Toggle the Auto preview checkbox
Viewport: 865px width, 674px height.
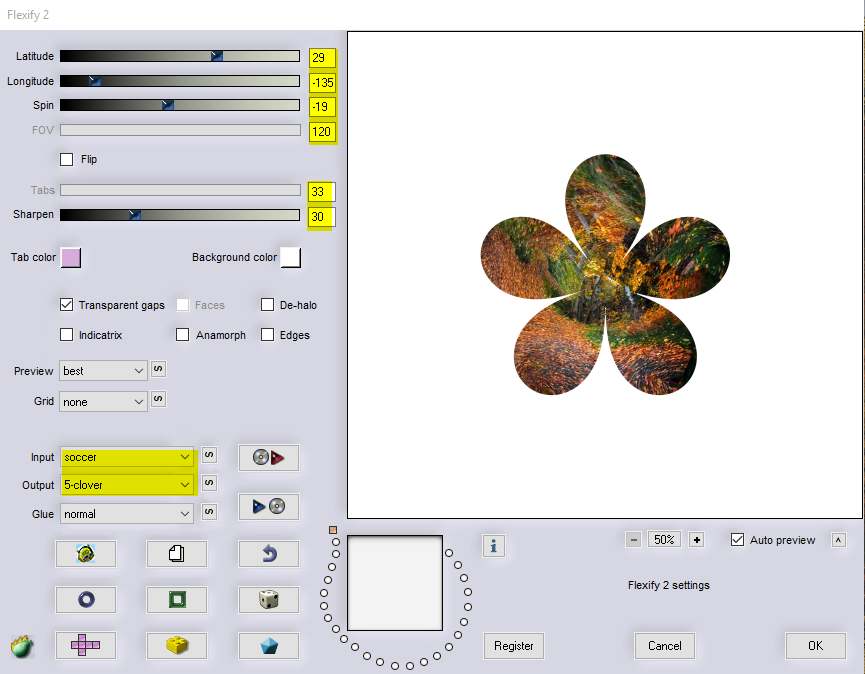(x=737, y=539)
